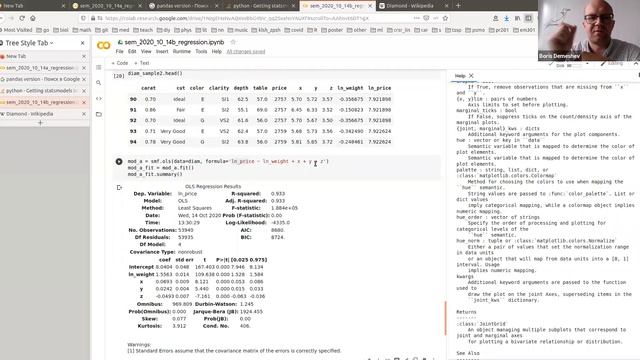This screenshot has width=640, height=360.
Task: Click the ln_weight coefficient row
Action: [197, 274]
